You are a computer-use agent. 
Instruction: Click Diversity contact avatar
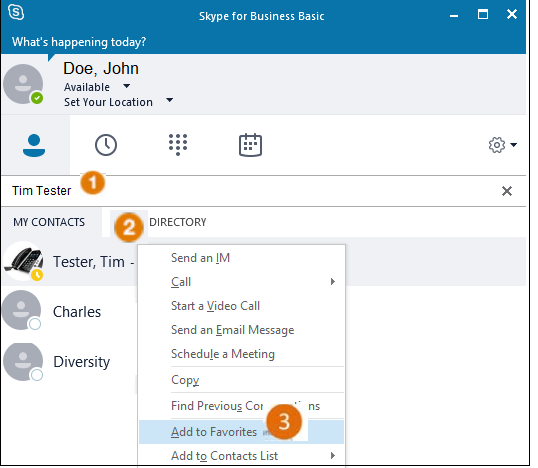[23, 362]
